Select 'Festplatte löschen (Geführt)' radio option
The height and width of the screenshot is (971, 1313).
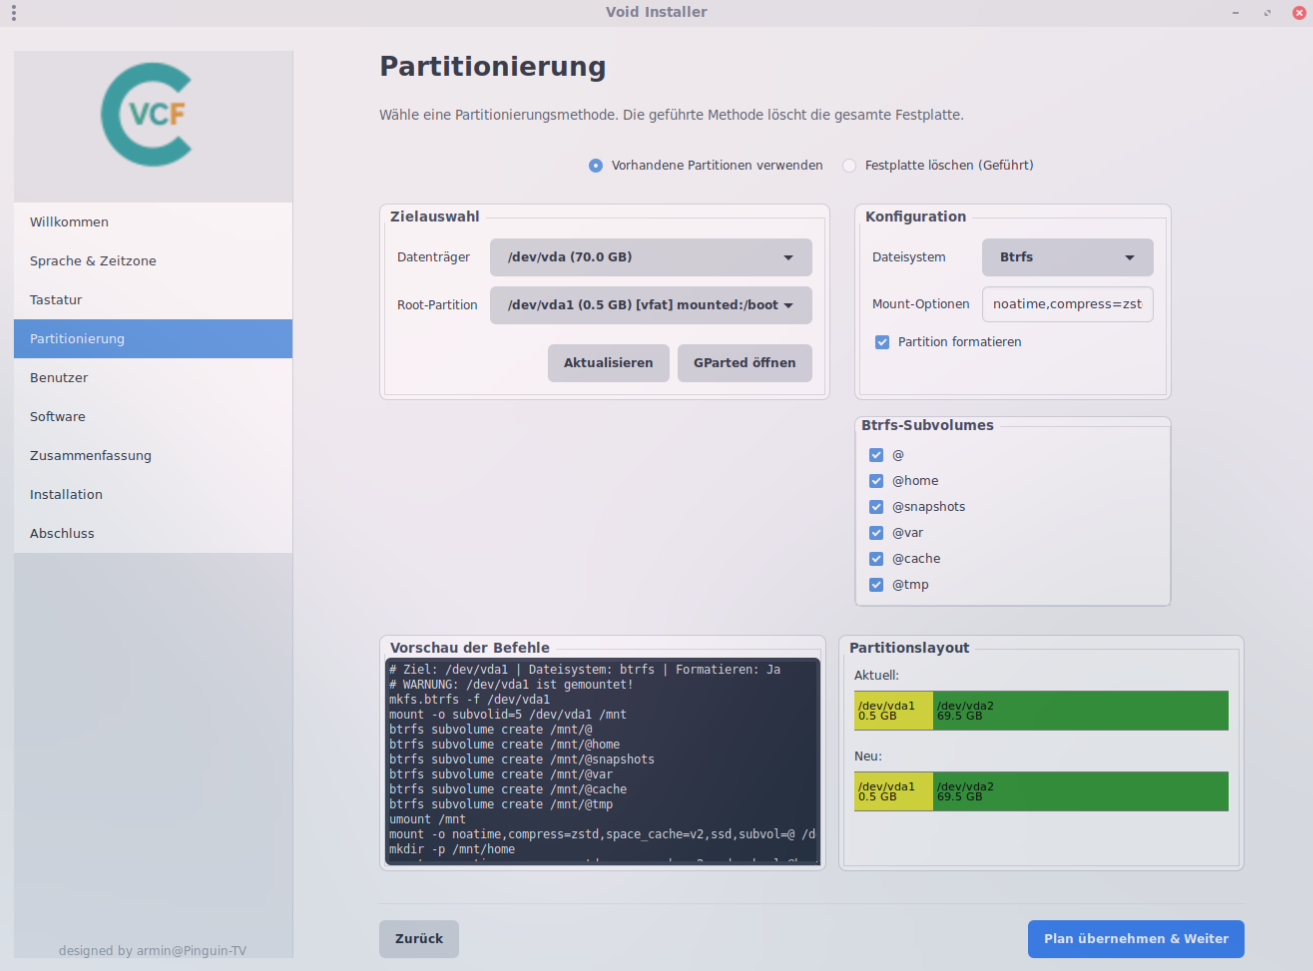tap(849, 166)
